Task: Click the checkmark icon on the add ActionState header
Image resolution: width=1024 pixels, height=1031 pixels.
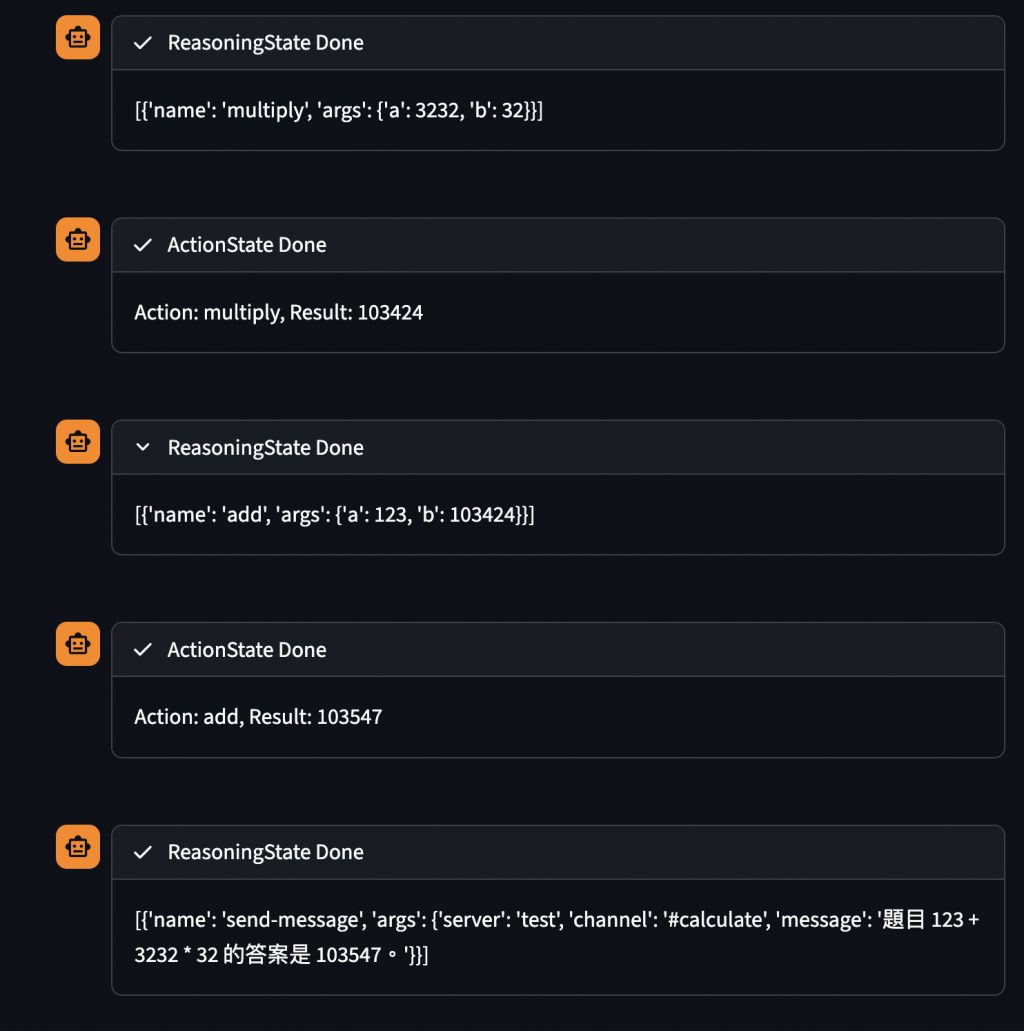Action: pyautogui.click(x=143, y=650)
